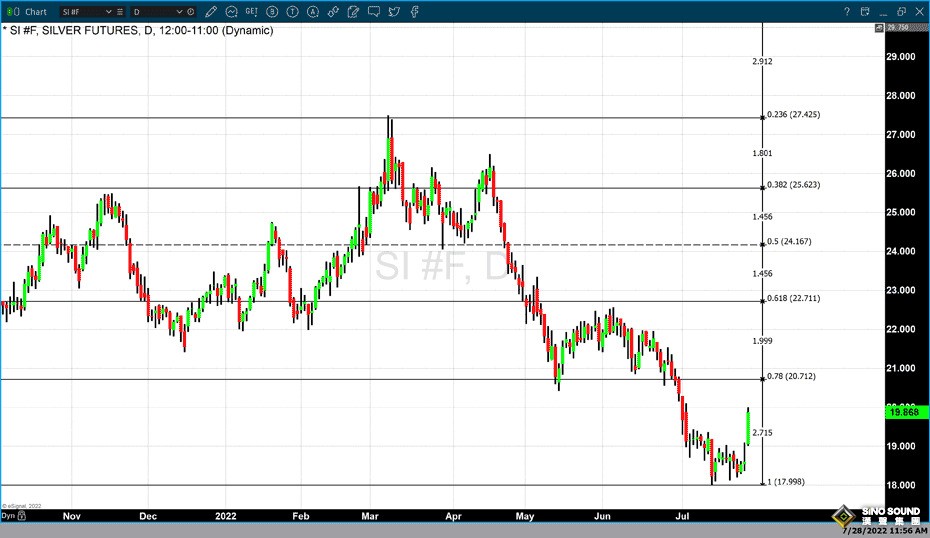Click the Dyn label in the time axis
Viewport: 930px width, 538px height.
point(8,515)
